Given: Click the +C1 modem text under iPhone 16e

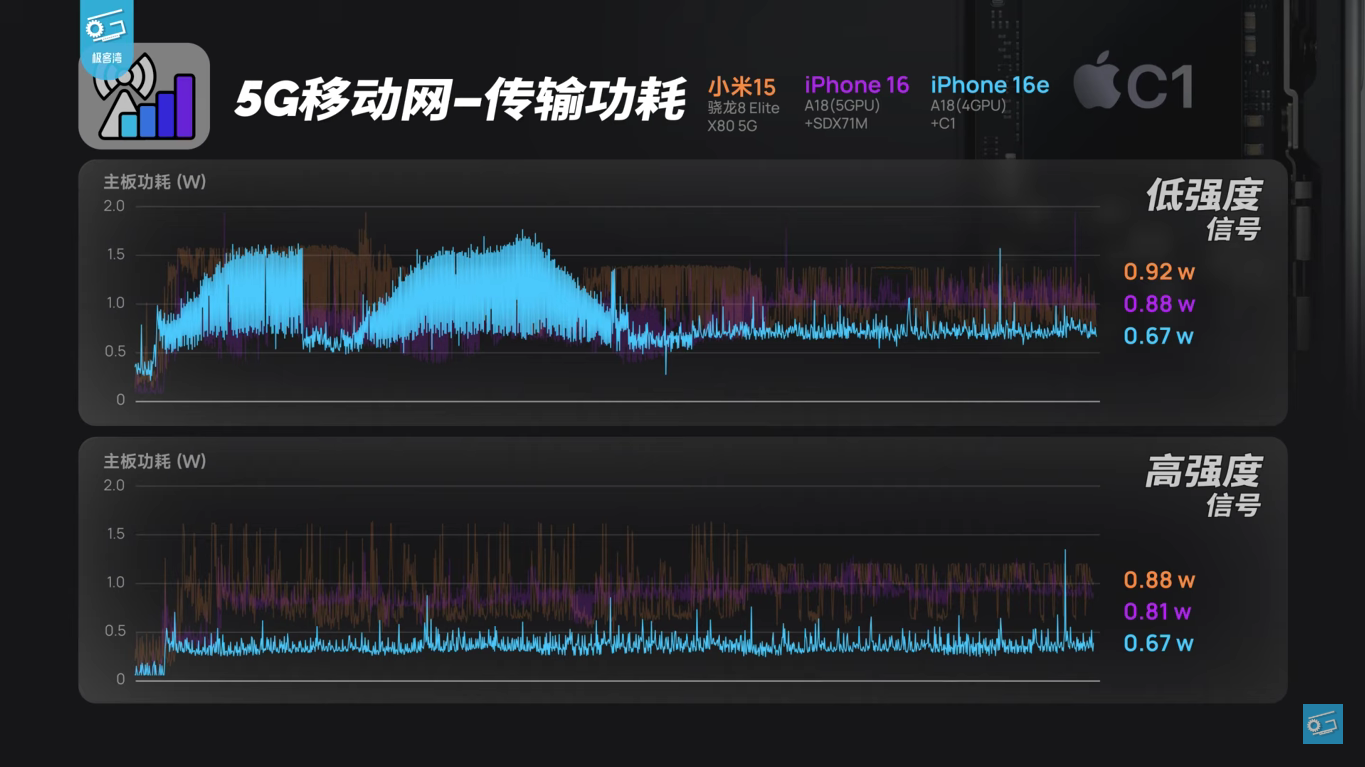Looking at the screenshot, I should [943, 124].
